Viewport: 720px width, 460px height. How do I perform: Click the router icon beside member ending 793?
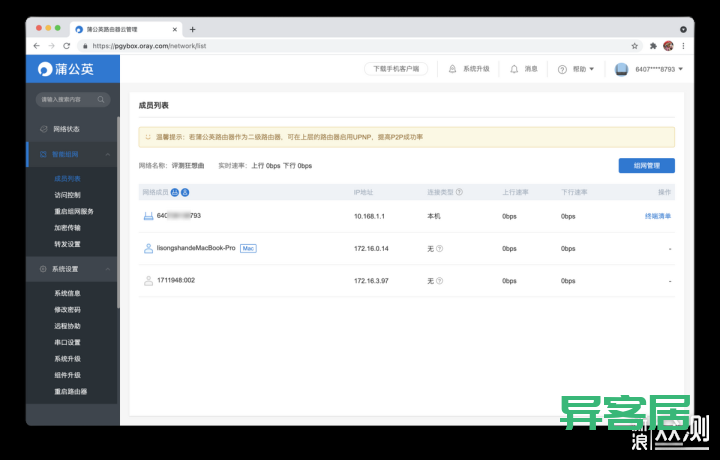tap(148, 216)
